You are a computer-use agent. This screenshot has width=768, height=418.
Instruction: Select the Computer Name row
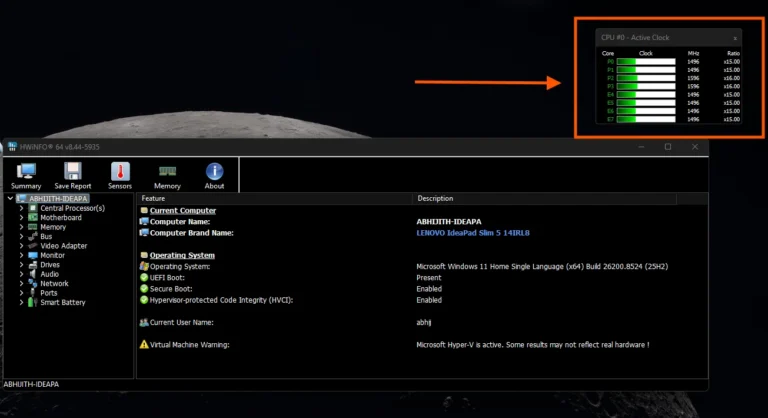pyautogui.click(x=422, y=221)
